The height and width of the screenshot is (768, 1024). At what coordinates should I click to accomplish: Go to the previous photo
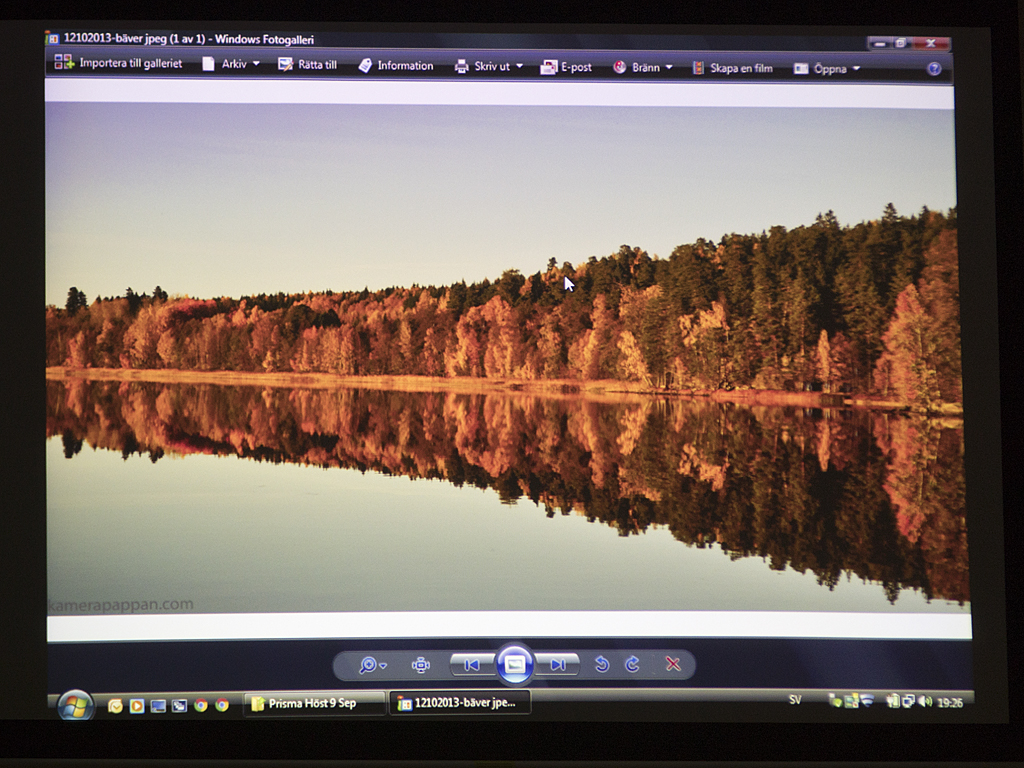click(x=472, y=665)
